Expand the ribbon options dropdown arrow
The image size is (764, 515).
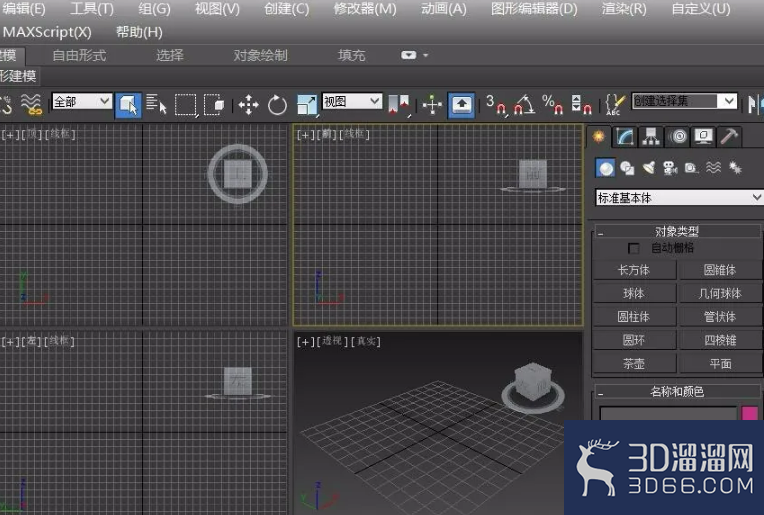coord(425,55)
